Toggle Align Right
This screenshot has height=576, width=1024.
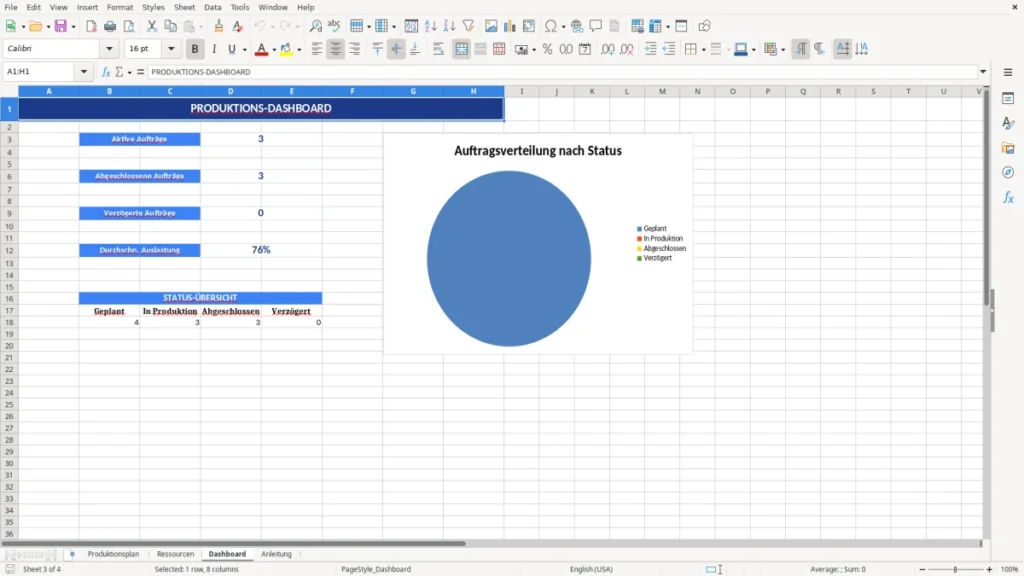tap(355, 49)
